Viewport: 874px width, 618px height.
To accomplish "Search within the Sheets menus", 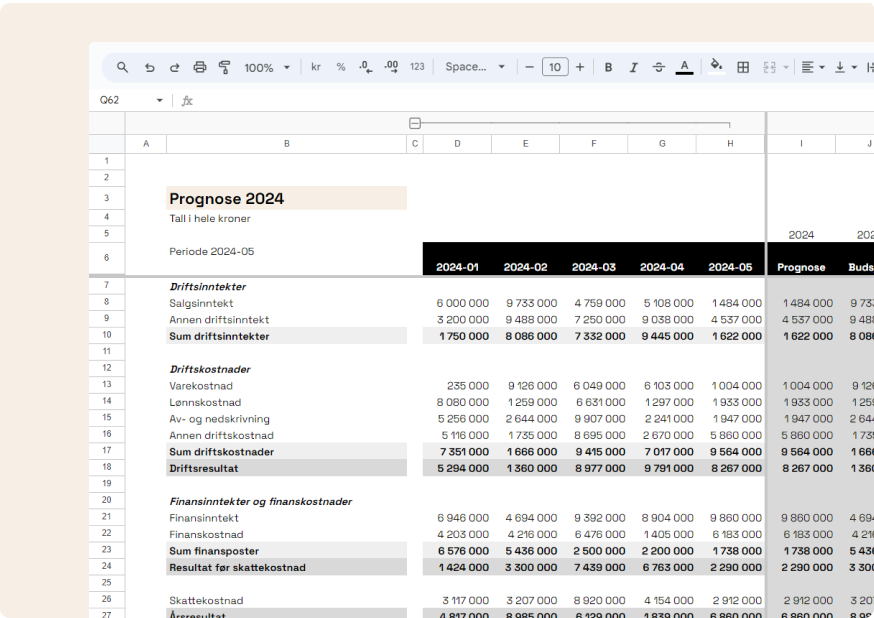I will click(x=122, y=67).
